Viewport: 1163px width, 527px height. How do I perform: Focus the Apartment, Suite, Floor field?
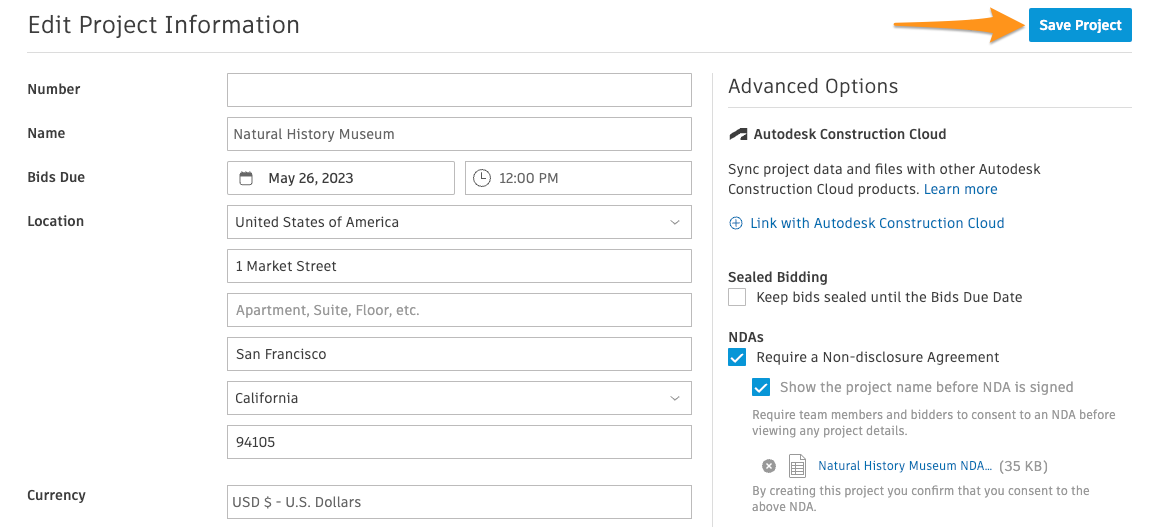click(459, 310)
